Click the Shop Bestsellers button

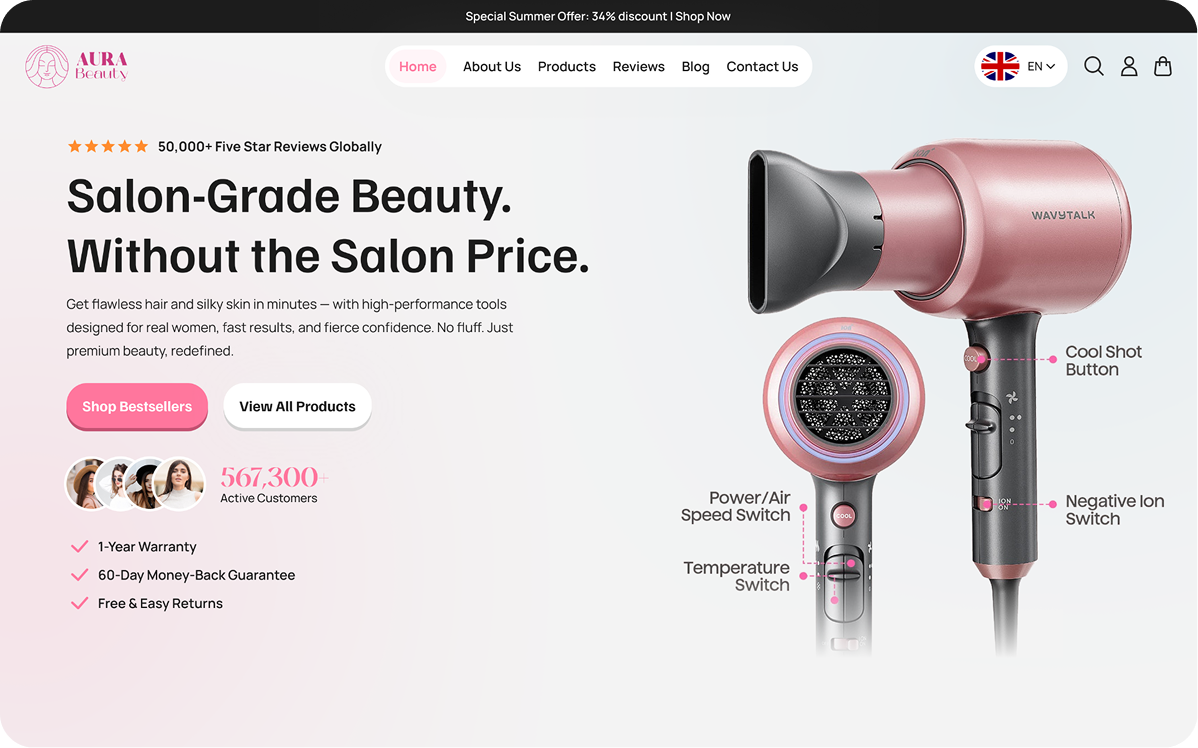[137, 406]
